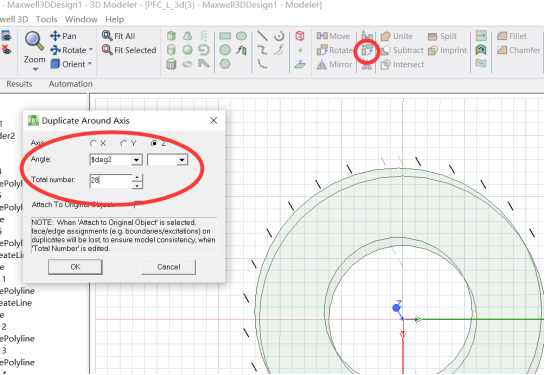This screenshot has width=545, height=375.
Task: Click the Intersect boolean tool
Action: point(402,64)
